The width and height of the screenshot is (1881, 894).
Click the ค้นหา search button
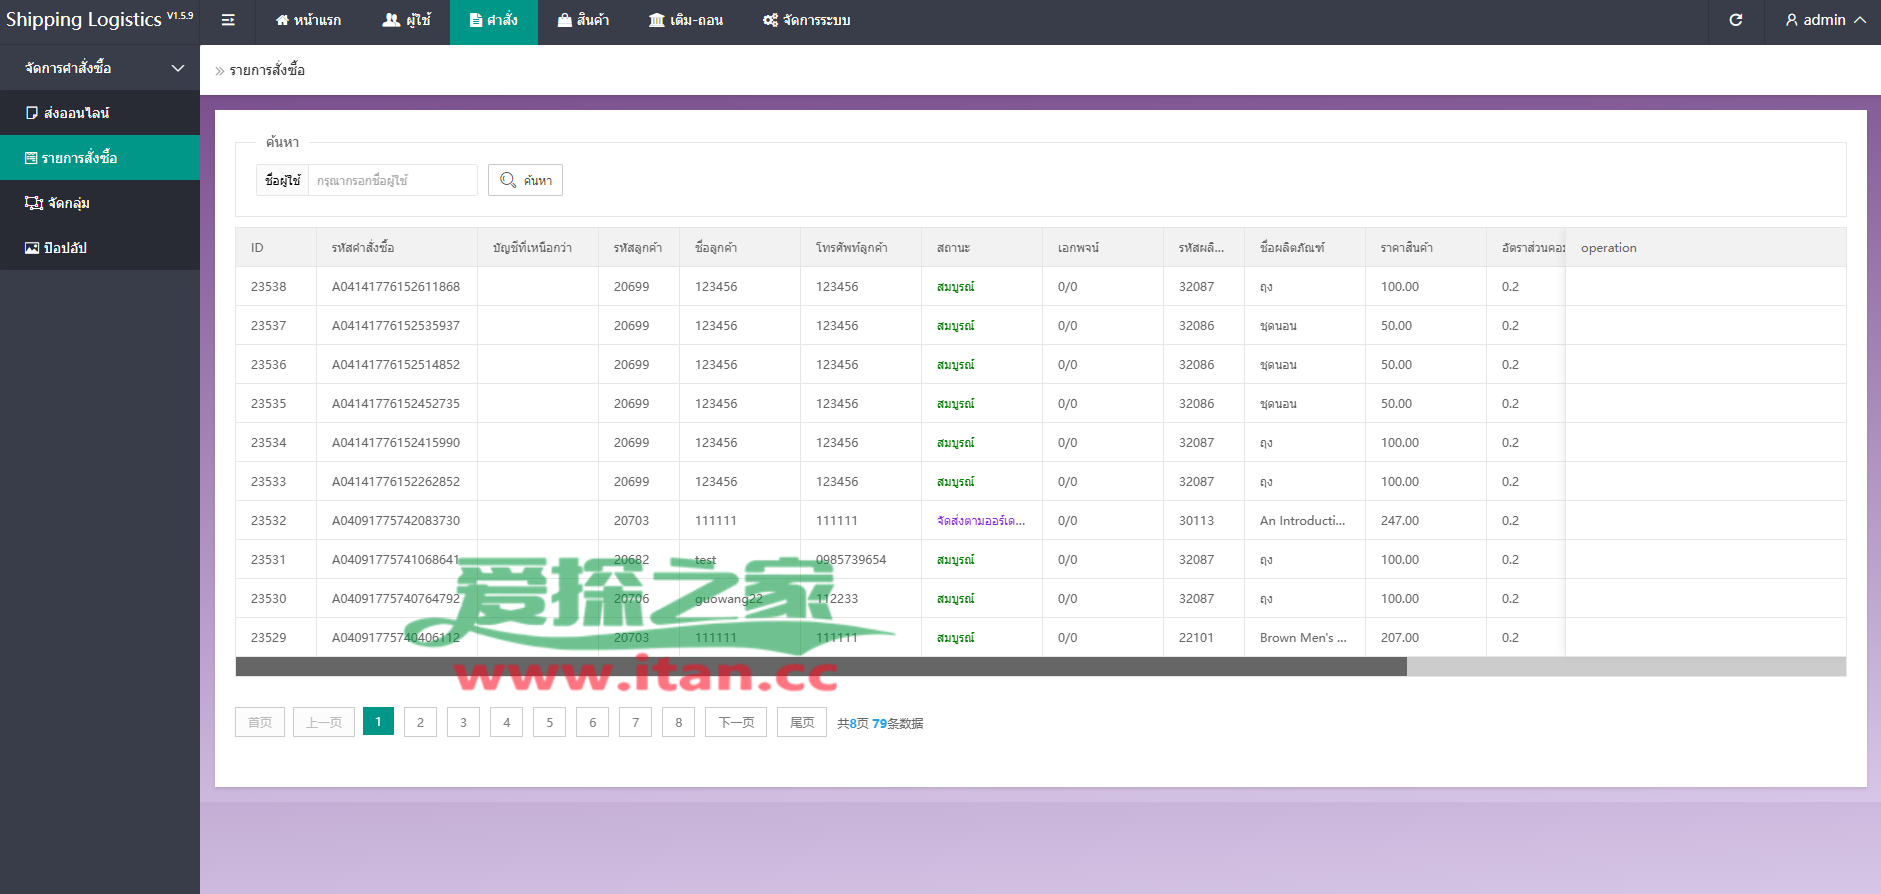[x=525, y=180]
